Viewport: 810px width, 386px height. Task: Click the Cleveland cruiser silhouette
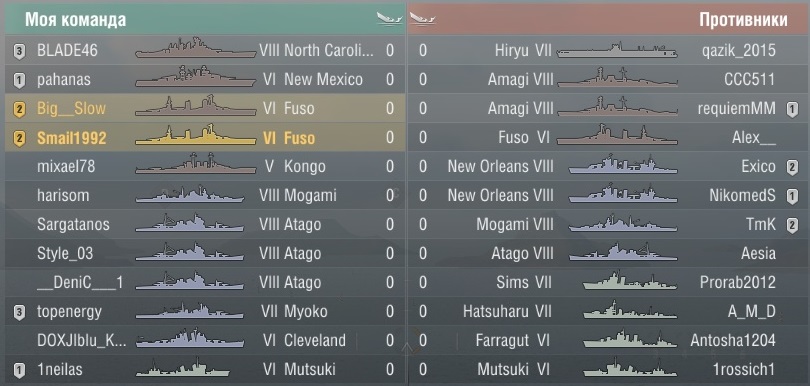[x=190, y=338]
